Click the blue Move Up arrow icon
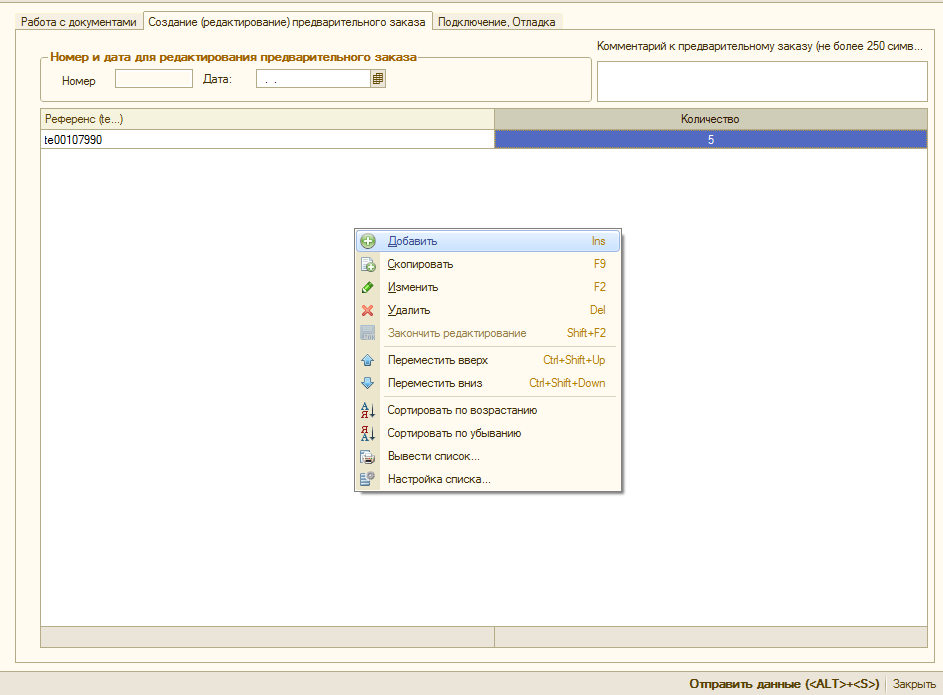943x695 pixels. pyautogui.click(x=367, y=360)
